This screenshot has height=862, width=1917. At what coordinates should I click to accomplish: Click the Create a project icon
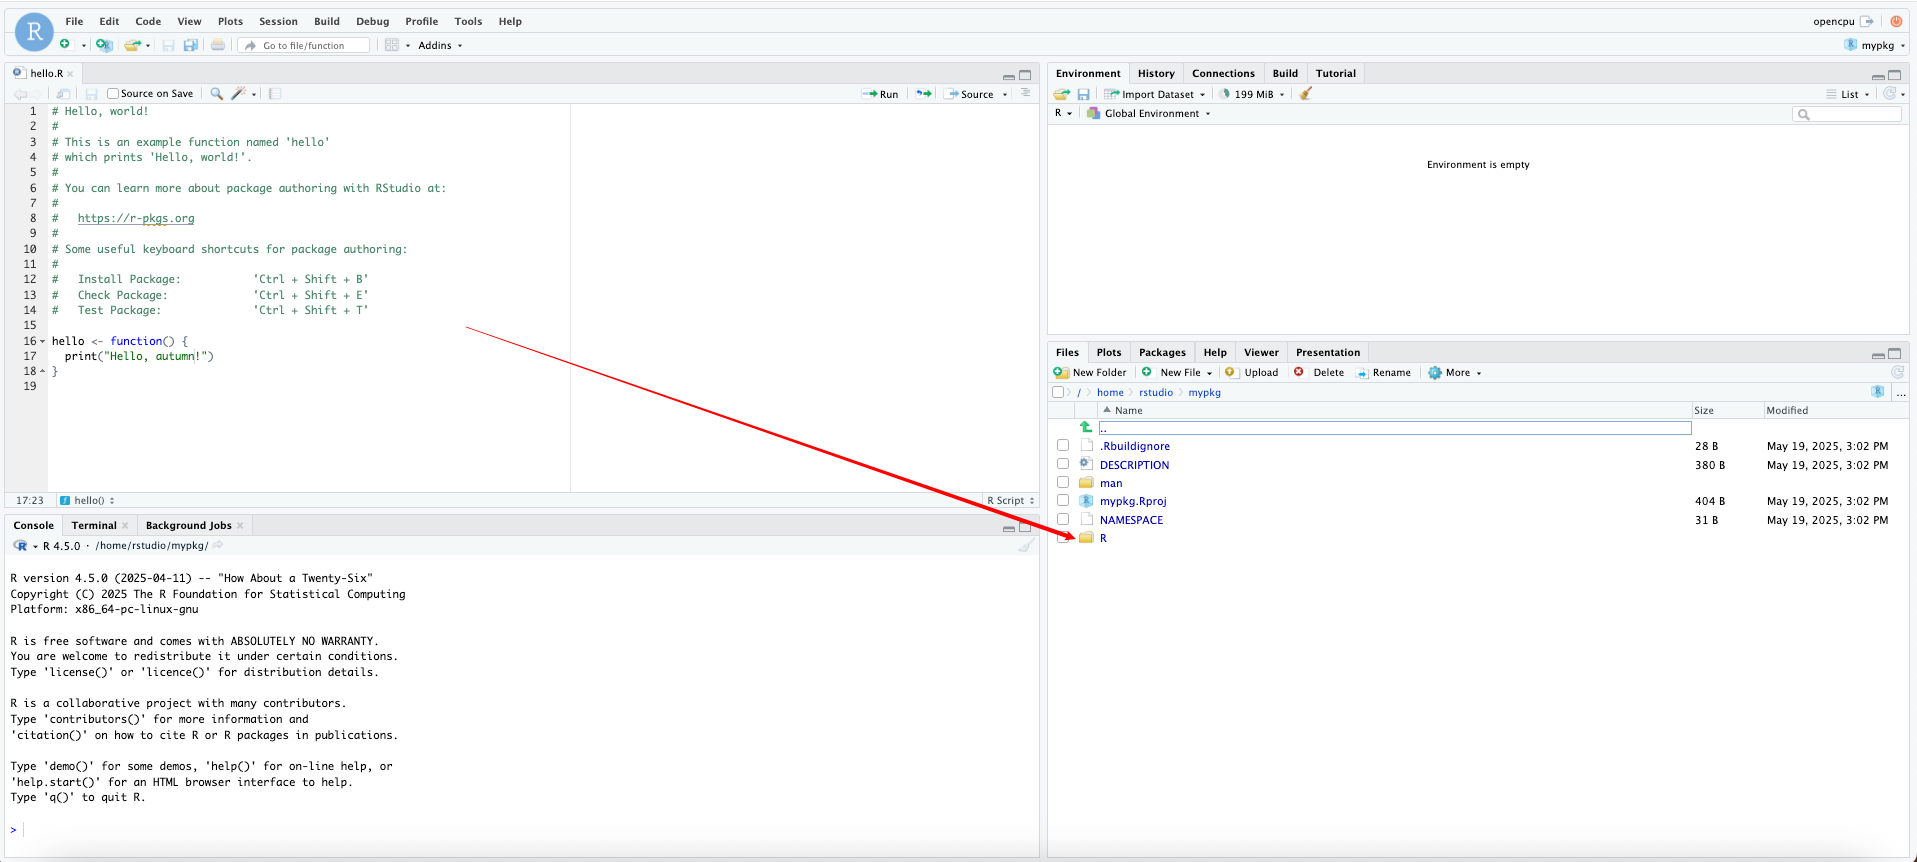(x=104, y=45)
